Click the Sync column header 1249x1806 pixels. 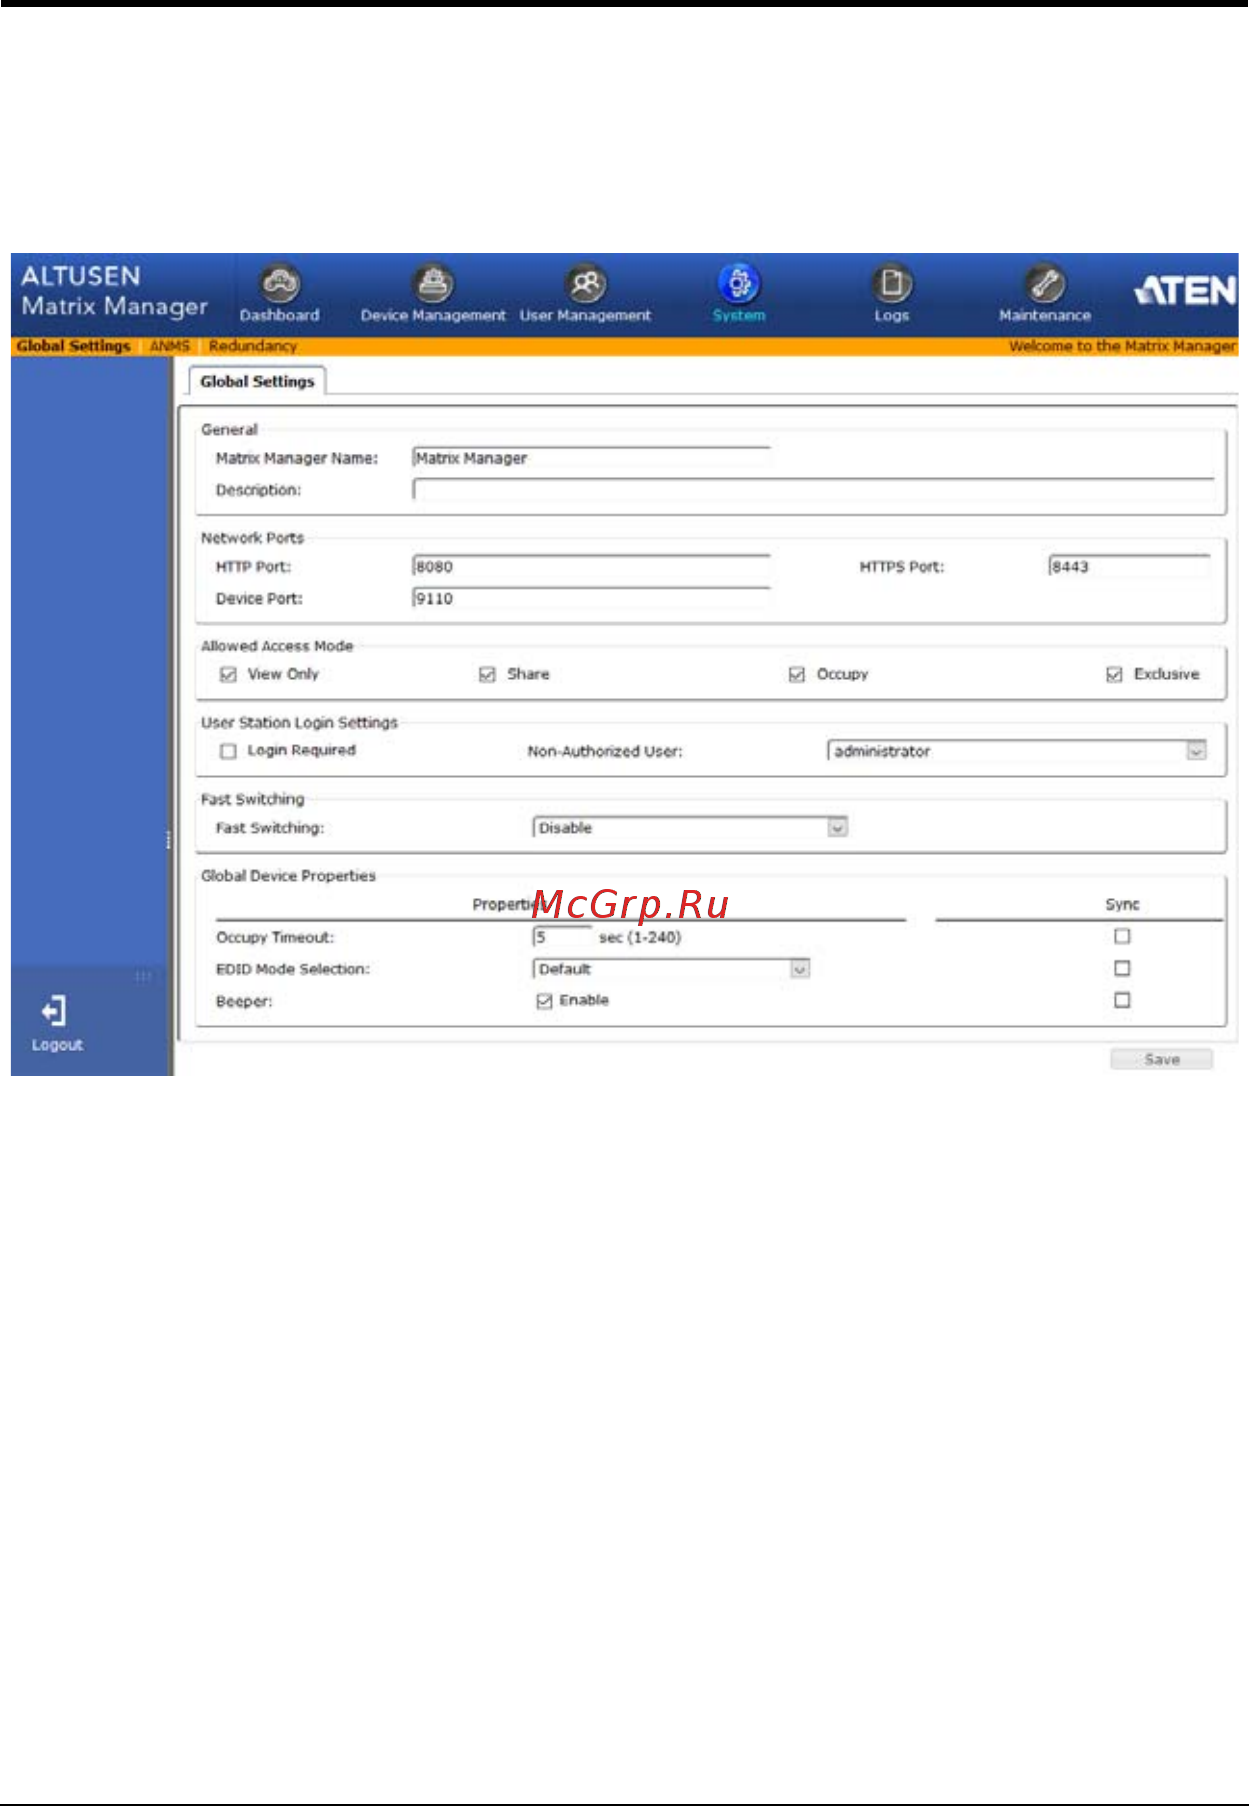point(1122,905)
